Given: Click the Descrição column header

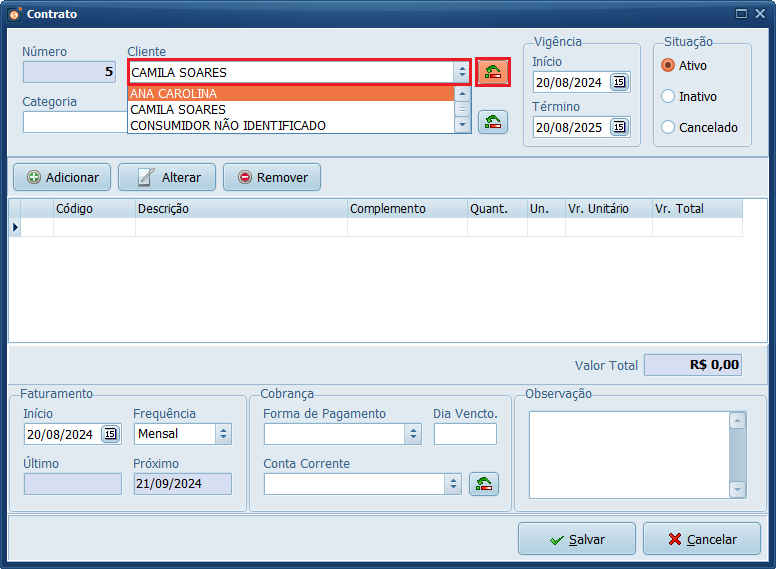Looking at the screenshot, I should (x=241, y=209).
